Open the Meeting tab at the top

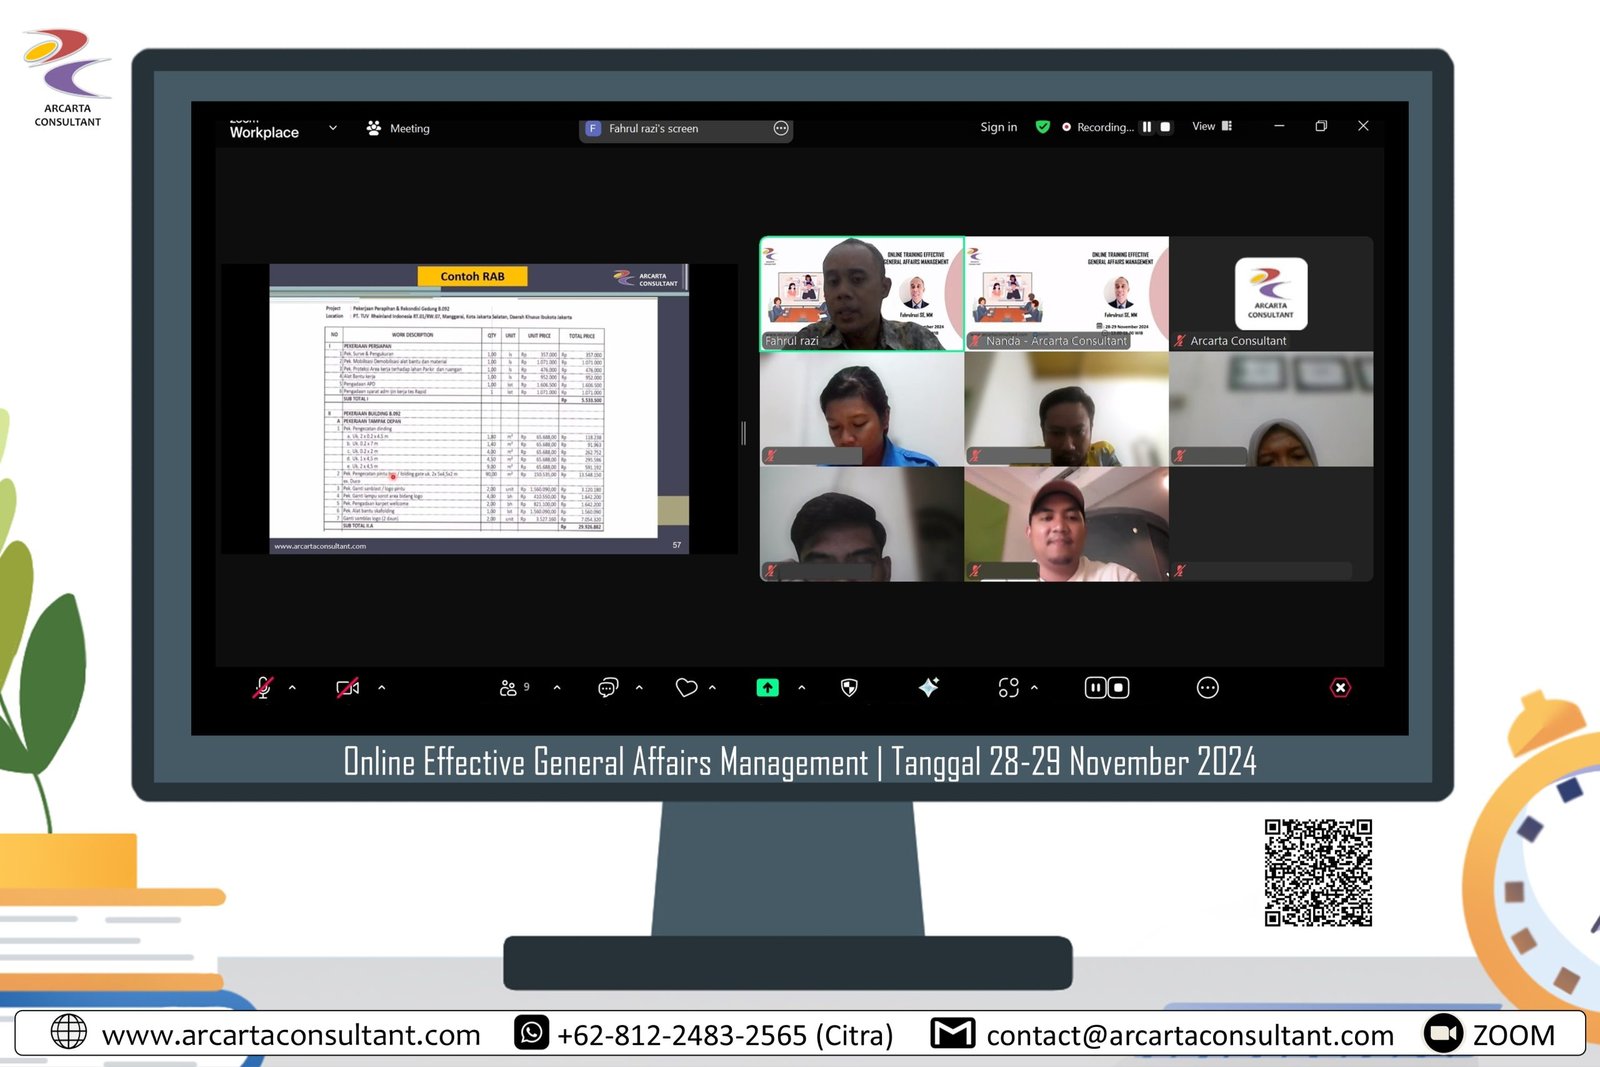pos(398,129)
